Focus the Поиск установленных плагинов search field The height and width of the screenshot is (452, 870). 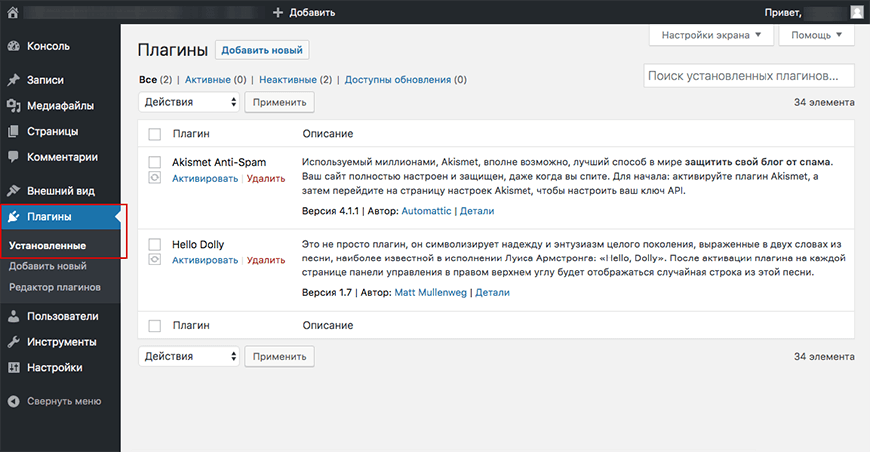[x=749, y=76]
